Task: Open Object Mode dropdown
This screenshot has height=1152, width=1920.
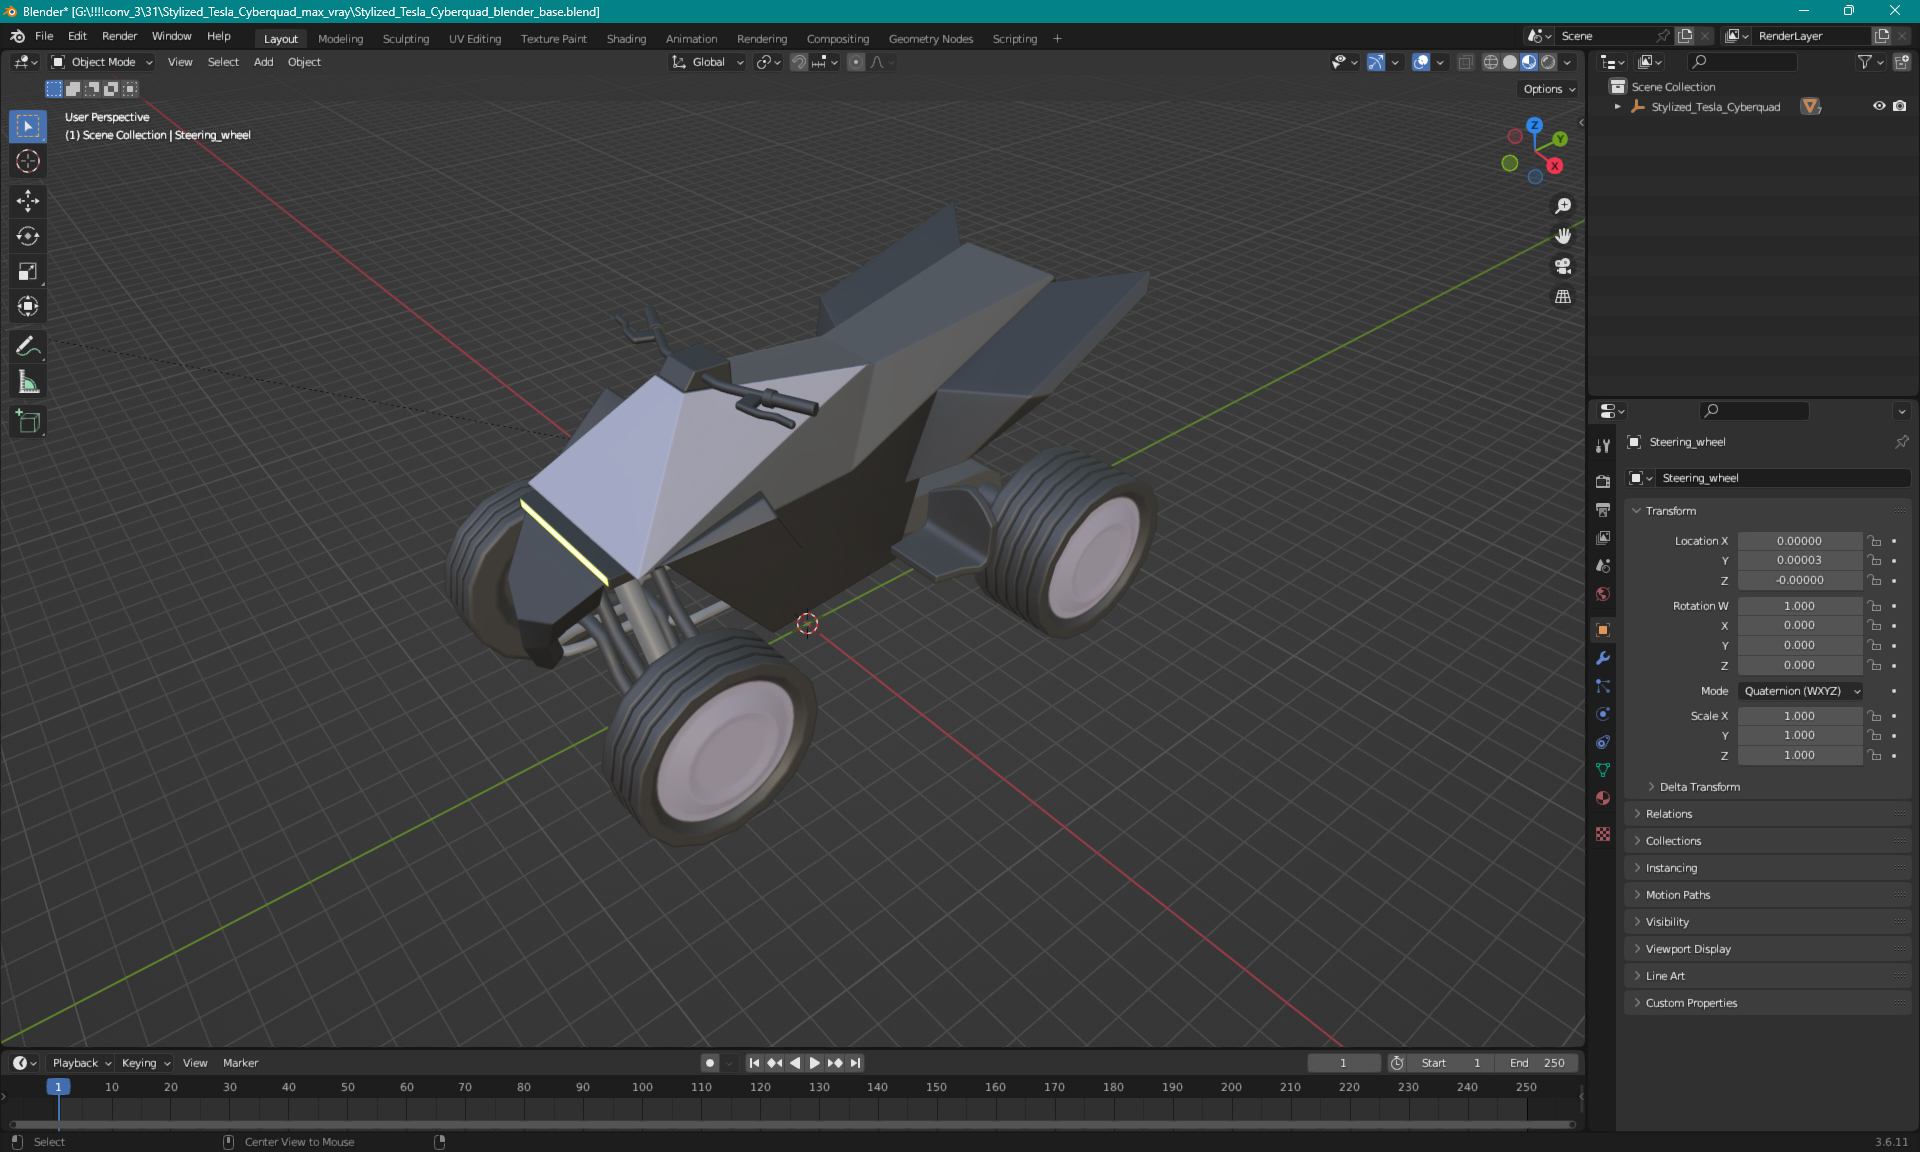Action: click(102, 62)
